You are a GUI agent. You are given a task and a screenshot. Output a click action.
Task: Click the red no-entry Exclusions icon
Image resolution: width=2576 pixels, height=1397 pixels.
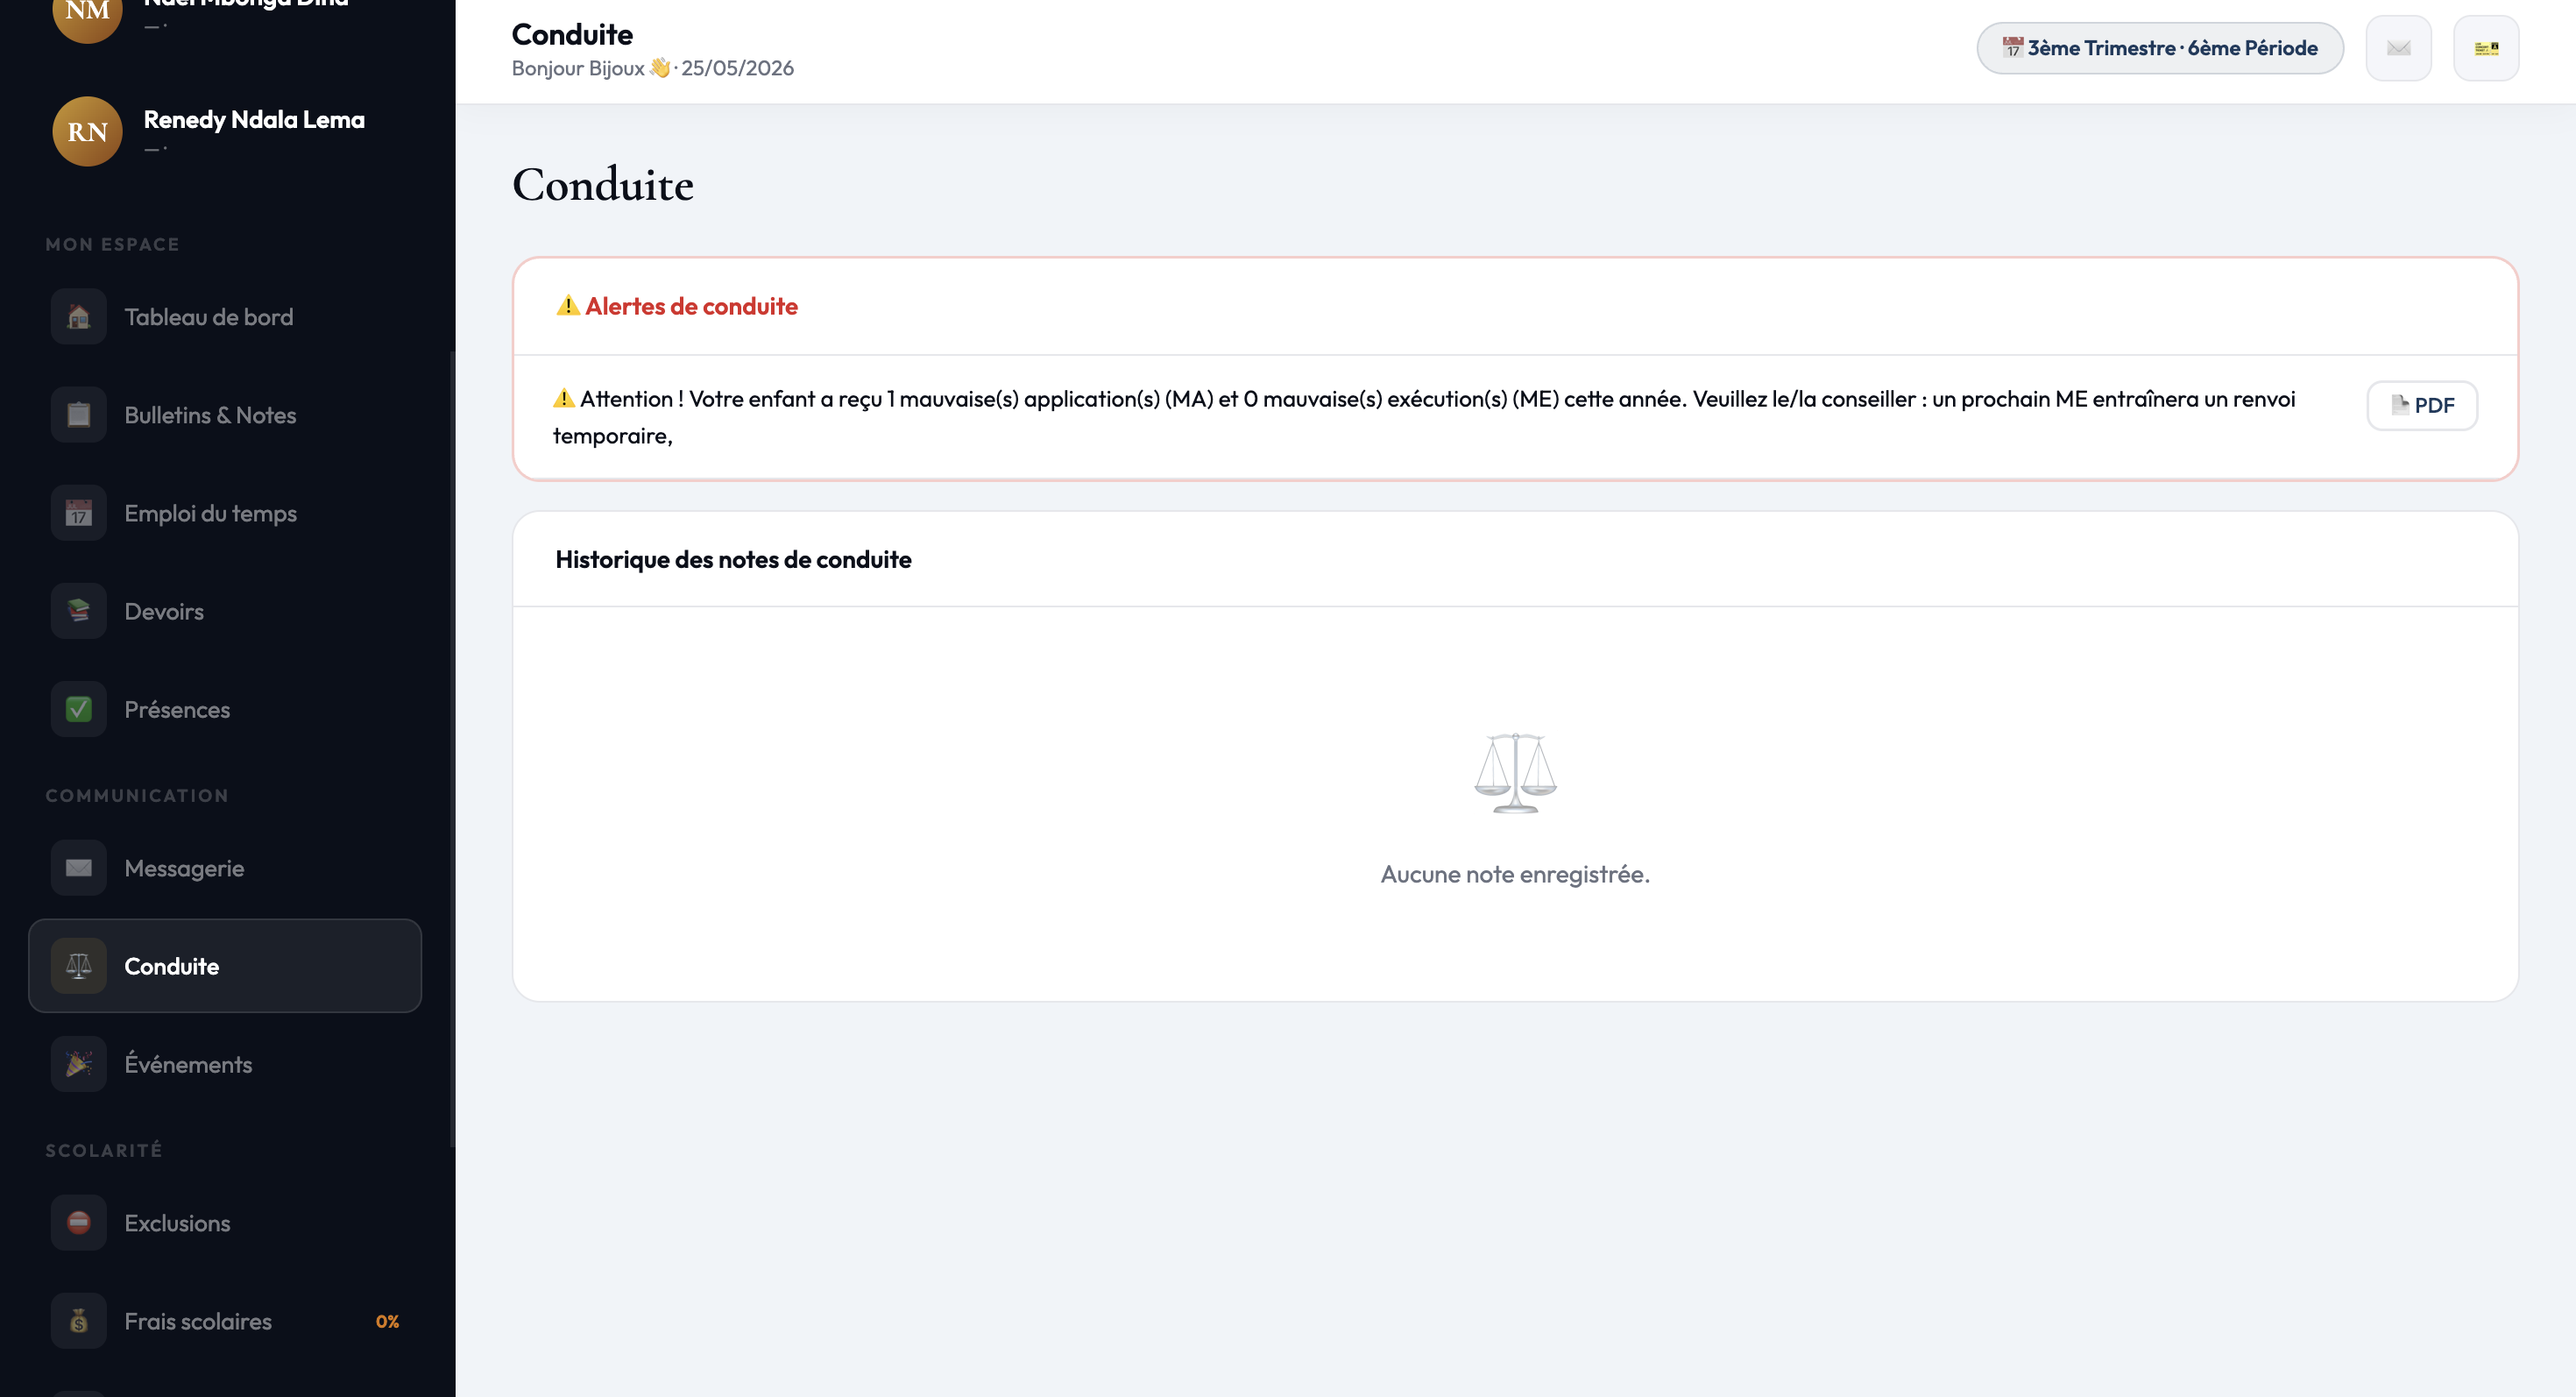tap(78, 1223)
